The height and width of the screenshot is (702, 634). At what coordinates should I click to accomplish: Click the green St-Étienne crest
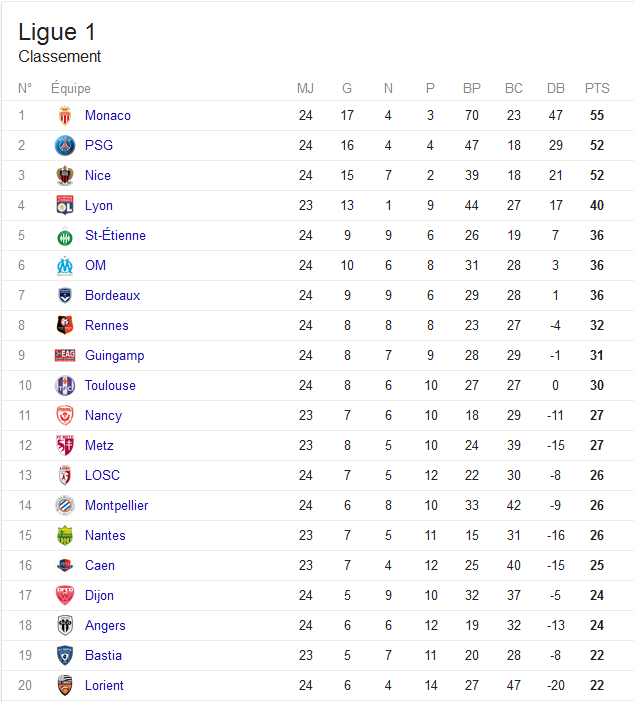click(65, 236)
